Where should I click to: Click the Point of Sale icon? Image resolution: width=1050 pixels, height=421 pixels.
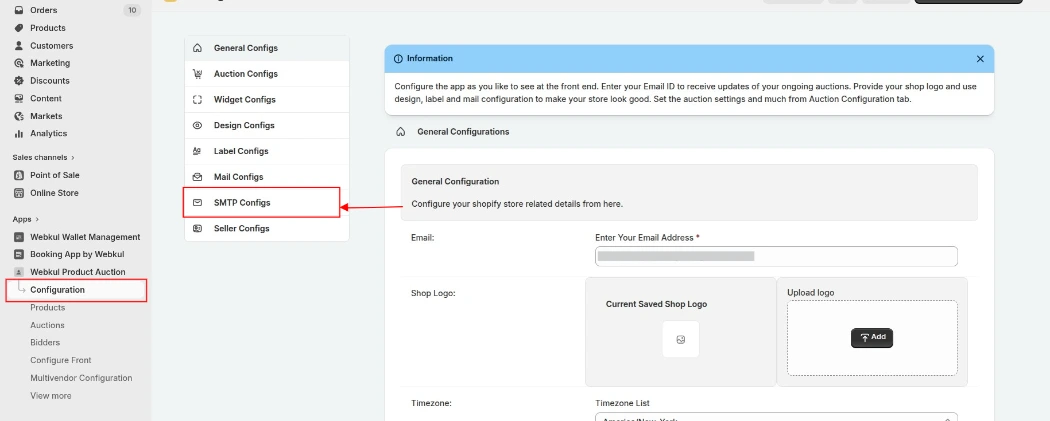click(19, 175)
